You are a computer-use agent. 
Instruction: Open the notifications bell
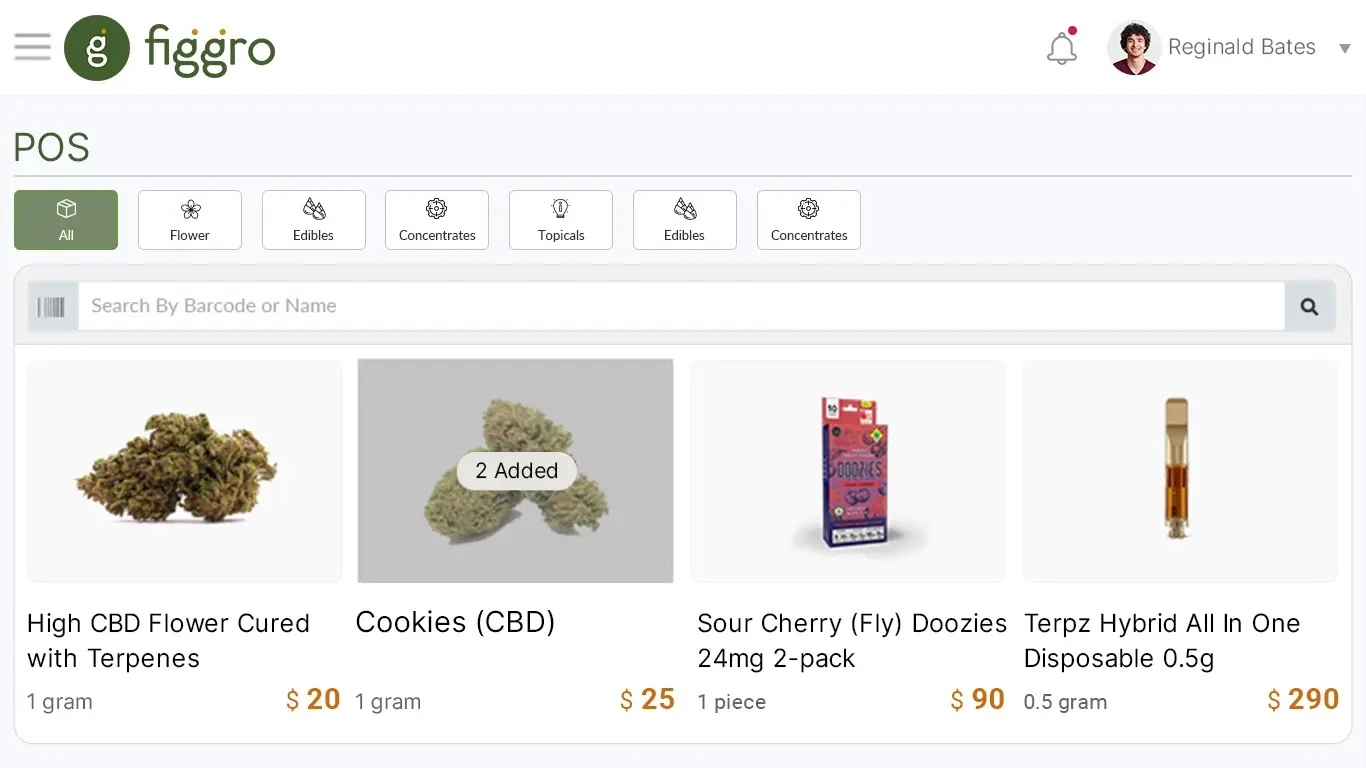point(1062,48)
